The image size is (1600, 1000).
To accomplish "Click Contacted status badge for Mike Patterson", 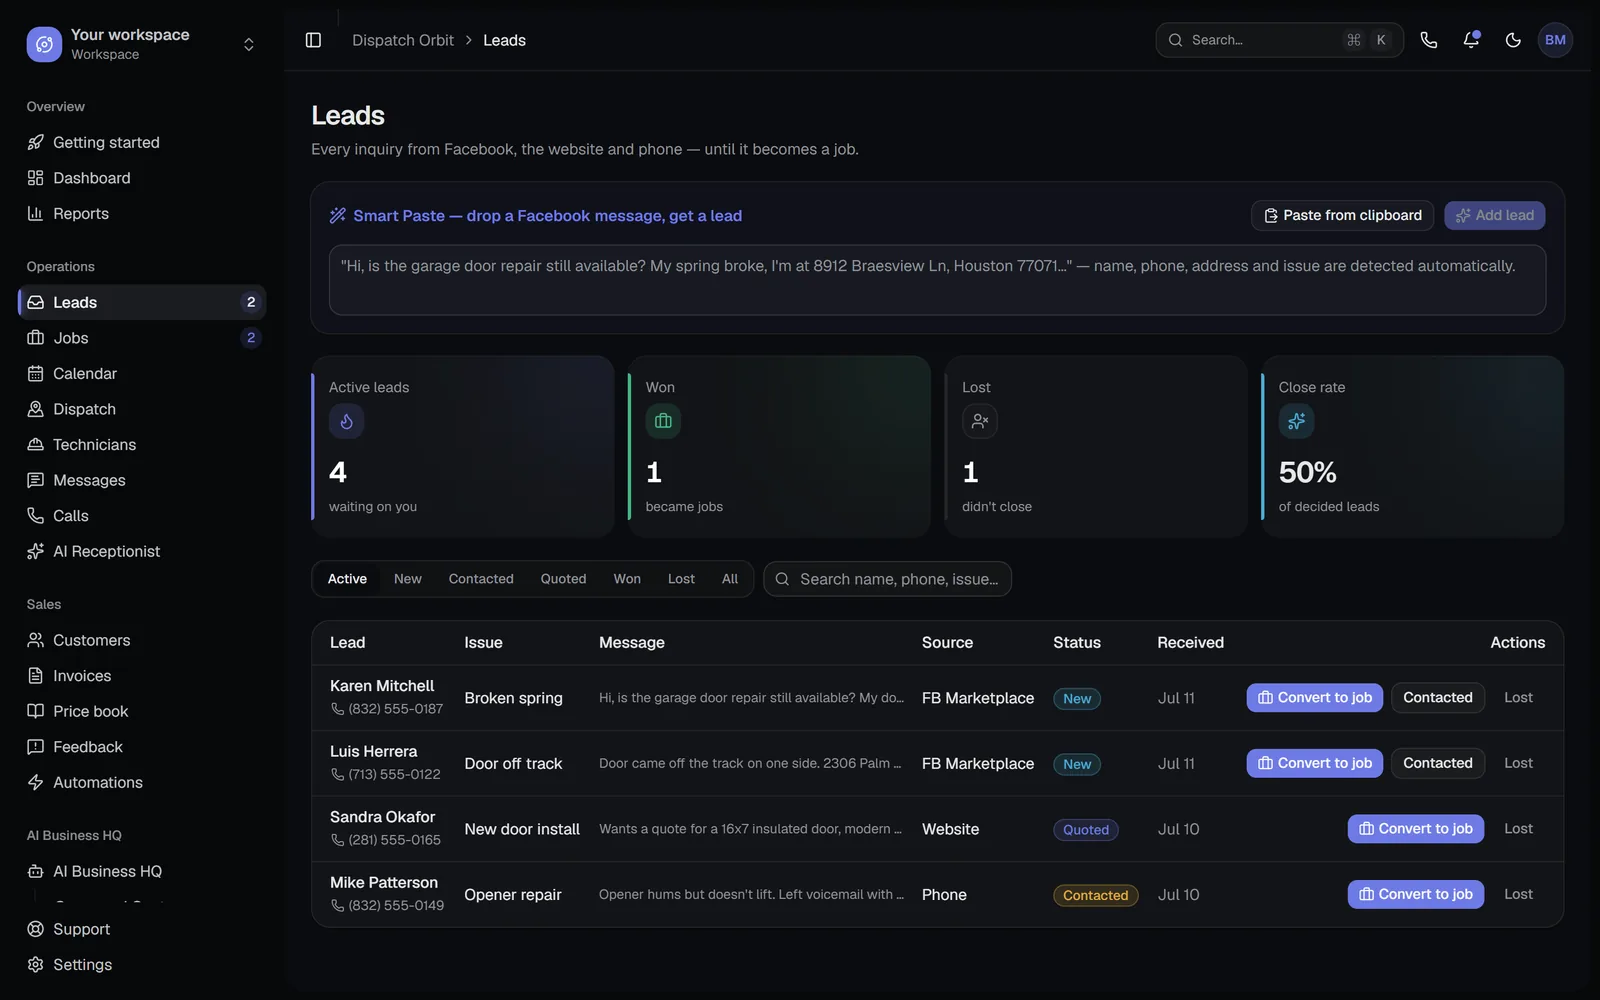I will coord(1095,895).
